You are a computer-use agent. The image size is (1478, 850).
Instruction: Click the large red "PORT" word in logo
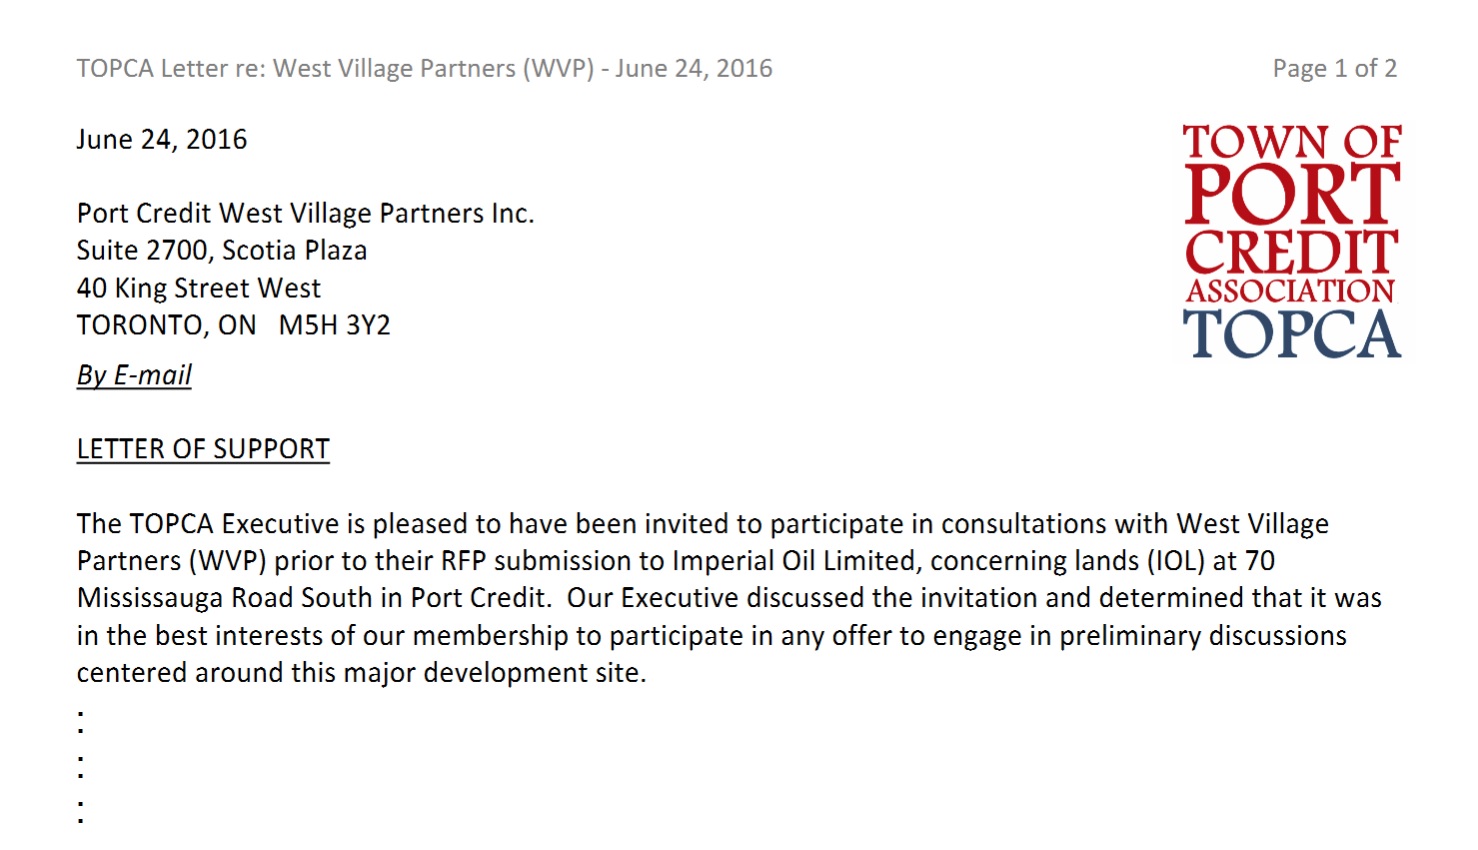[x=1291, y=194]
